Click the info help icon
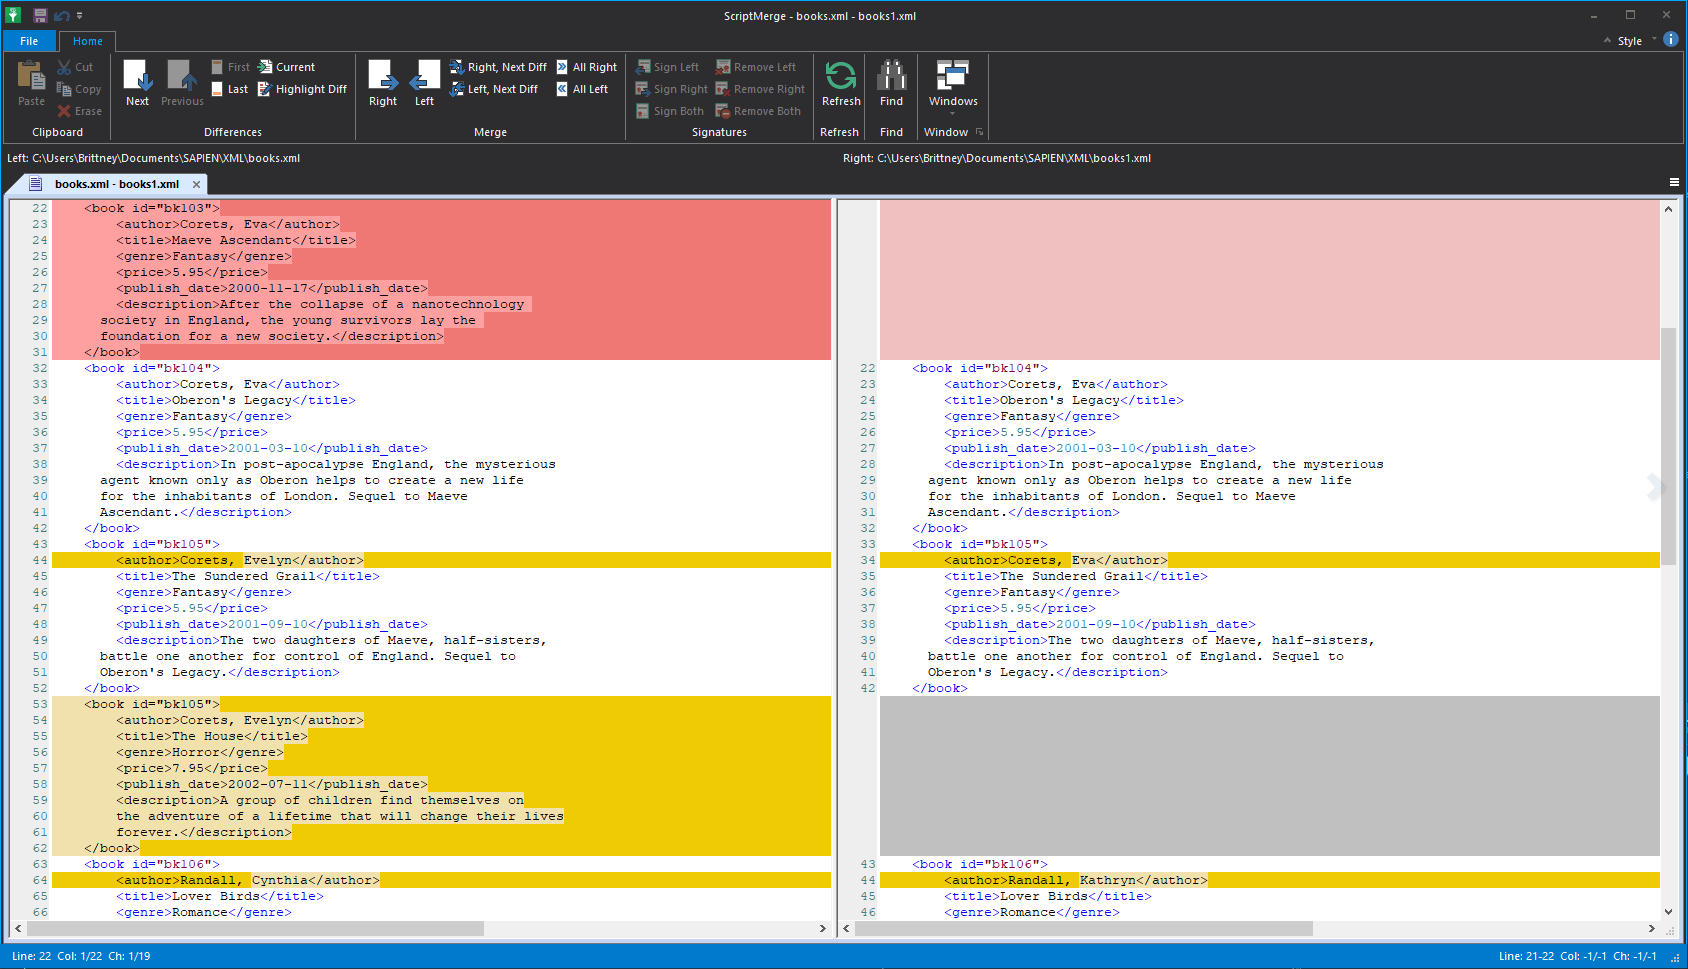1688x969 pixels. coord(1671,40)
